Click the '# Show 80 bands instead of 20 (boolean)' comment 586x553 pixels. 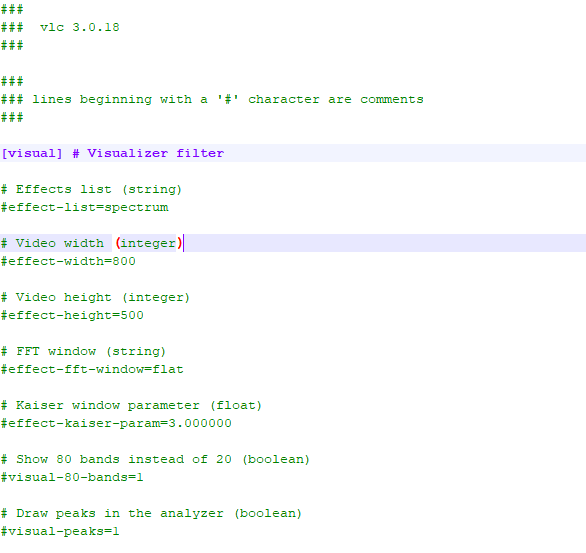coord(155,459)
